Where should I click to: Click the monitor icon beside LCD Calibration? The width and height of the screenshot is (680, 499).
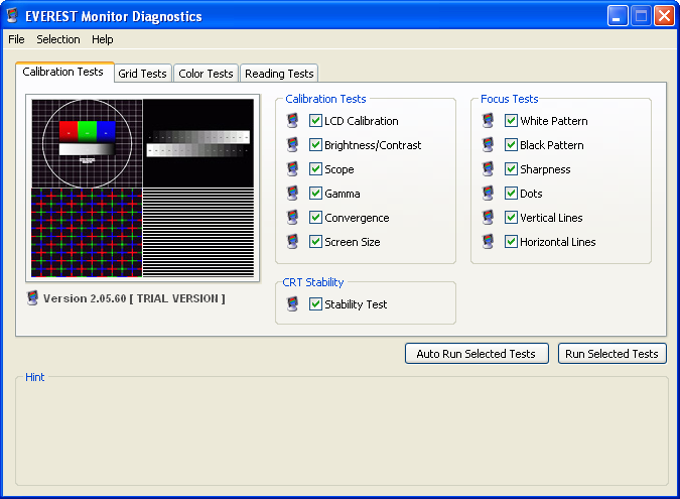click(293, 121)
